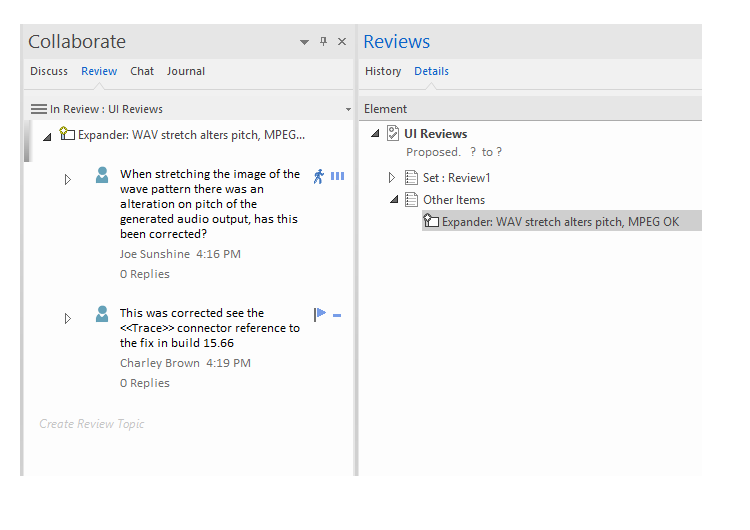Open Collaborate window position dropdown arrow
750x530 pixels.
pos(304,42)
